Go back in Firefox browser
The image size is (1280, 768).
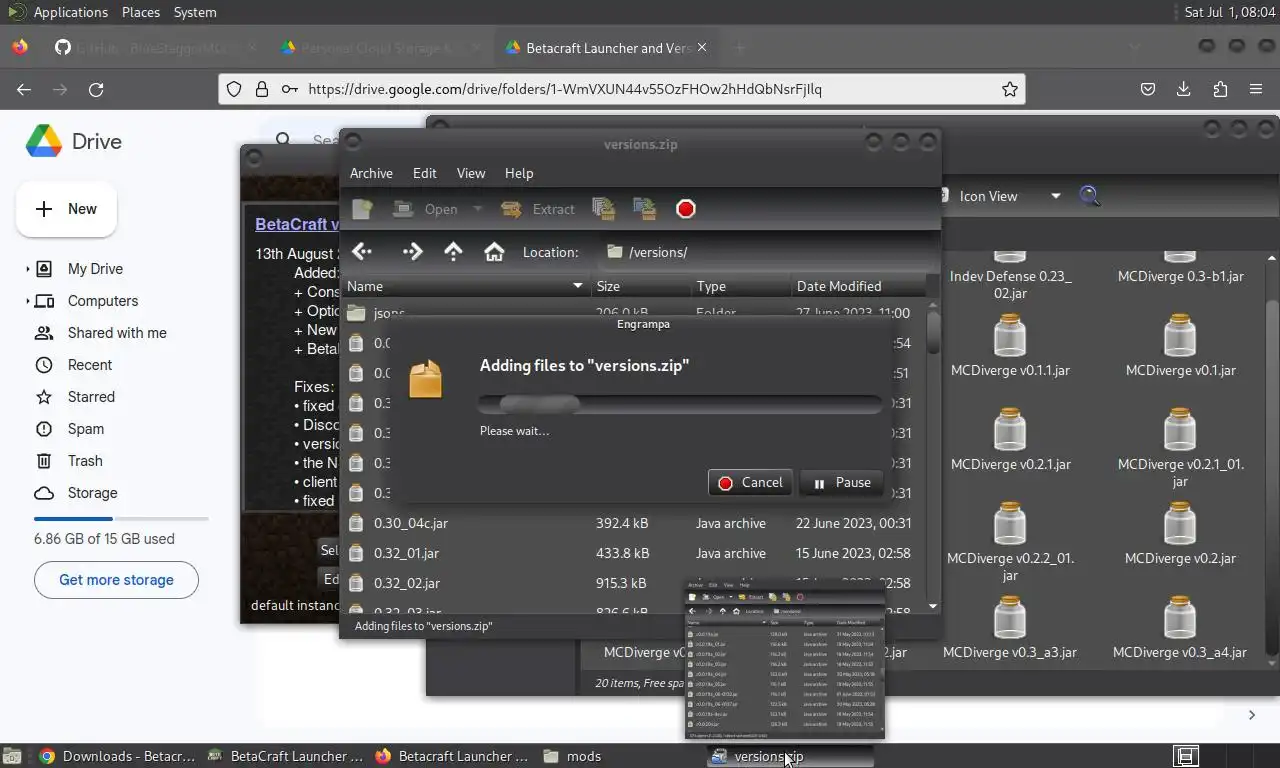pyautogui.click(x=24, y=89)
